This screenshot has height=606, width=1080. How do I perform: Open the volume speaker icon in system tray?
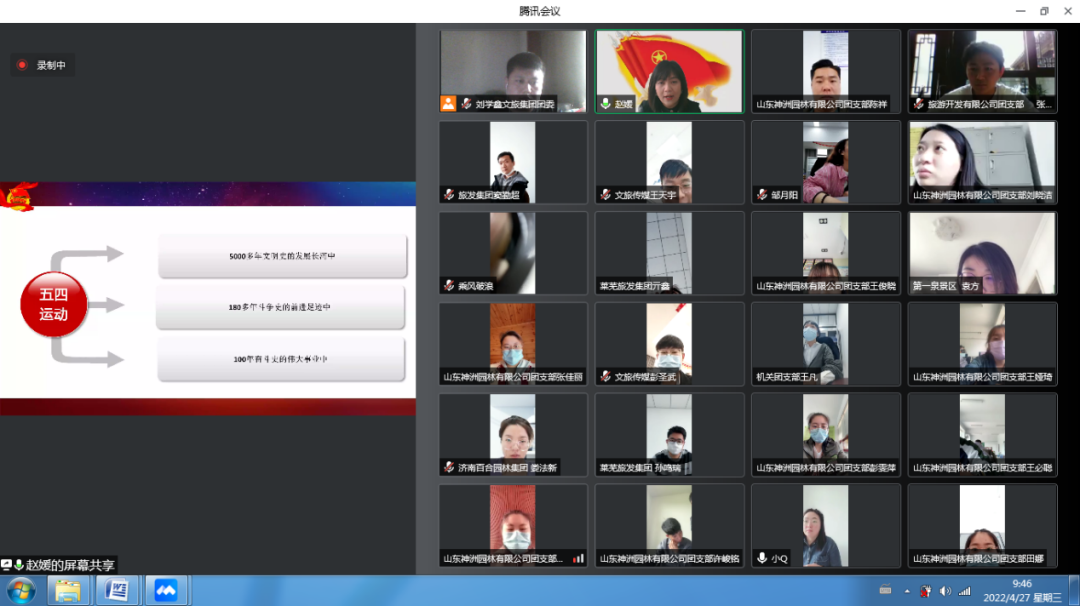coord(945,590)
